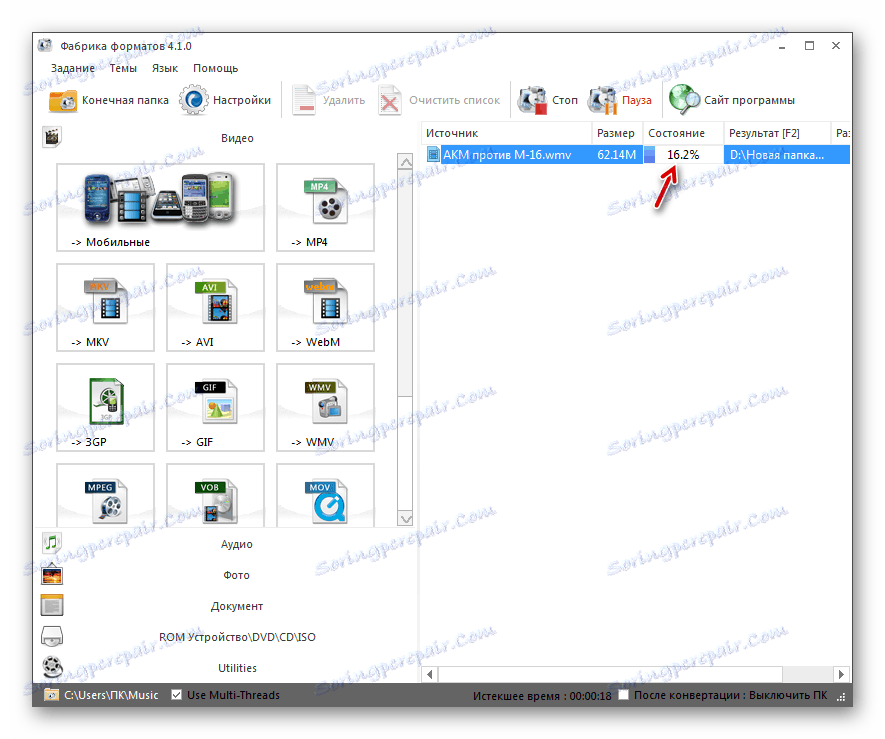Select the MPEG conversion format
The image size is (885, 739).
coord(106,496)
